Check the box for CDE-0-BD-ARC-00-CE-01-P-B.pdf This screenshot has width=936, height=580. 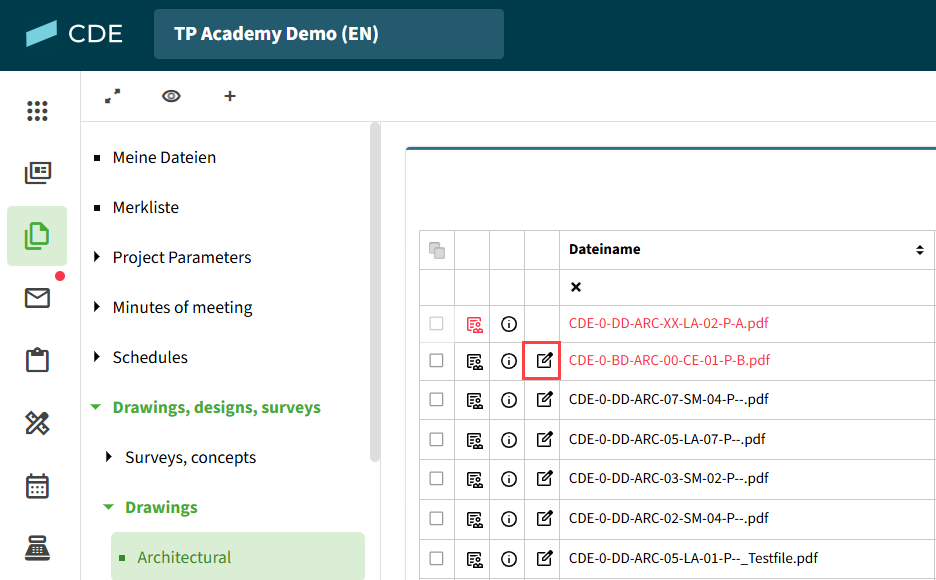[436, 361]
